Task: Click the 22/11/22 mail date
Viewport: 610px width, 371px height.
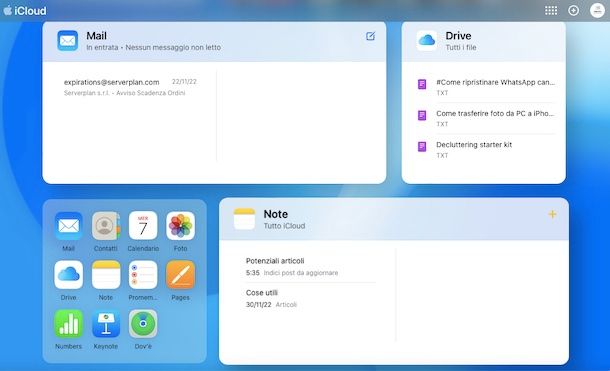Action: pyautogui.click(x=184, y=82)
